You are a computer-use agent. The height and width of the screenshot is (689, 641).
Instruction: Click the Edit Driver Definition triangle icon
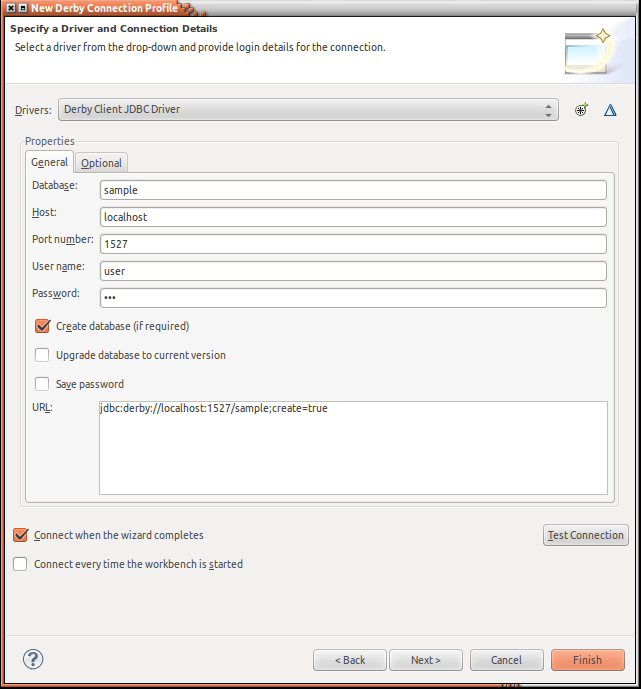coord(610,110)
